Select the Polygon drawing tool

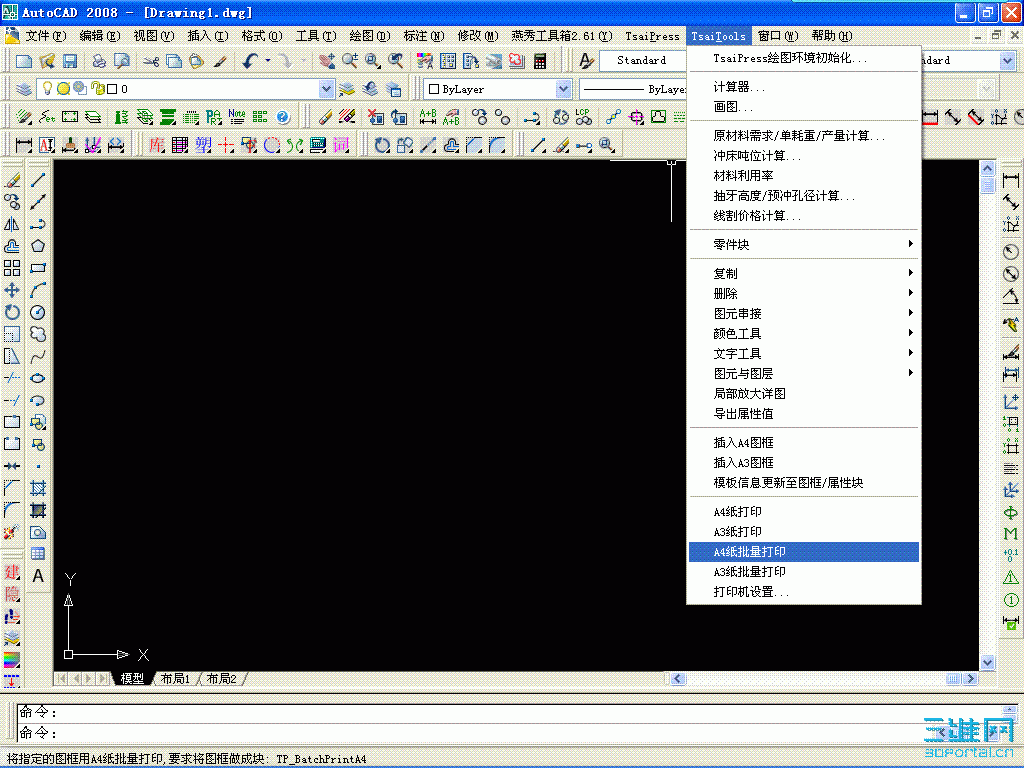click(x=38, y=246)
